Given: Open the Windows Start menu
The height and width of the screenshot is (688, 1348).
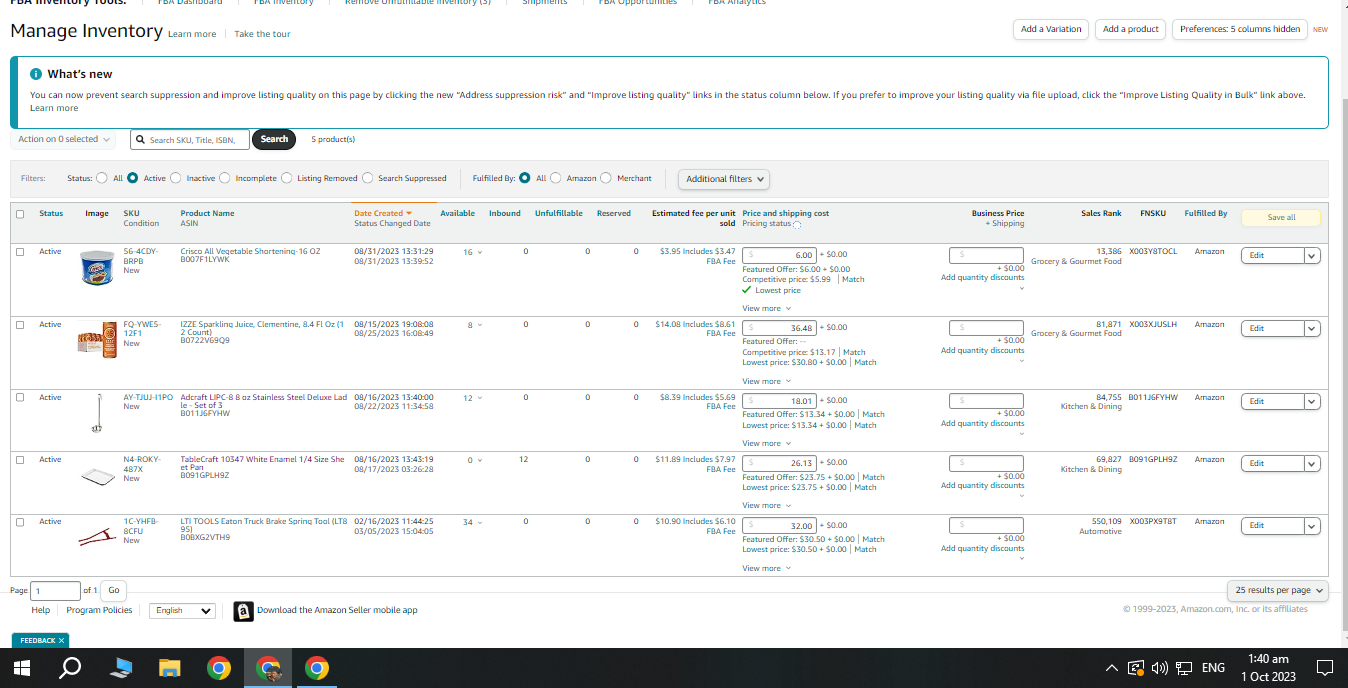Looking at the screenshot, I should click(22, 668).
